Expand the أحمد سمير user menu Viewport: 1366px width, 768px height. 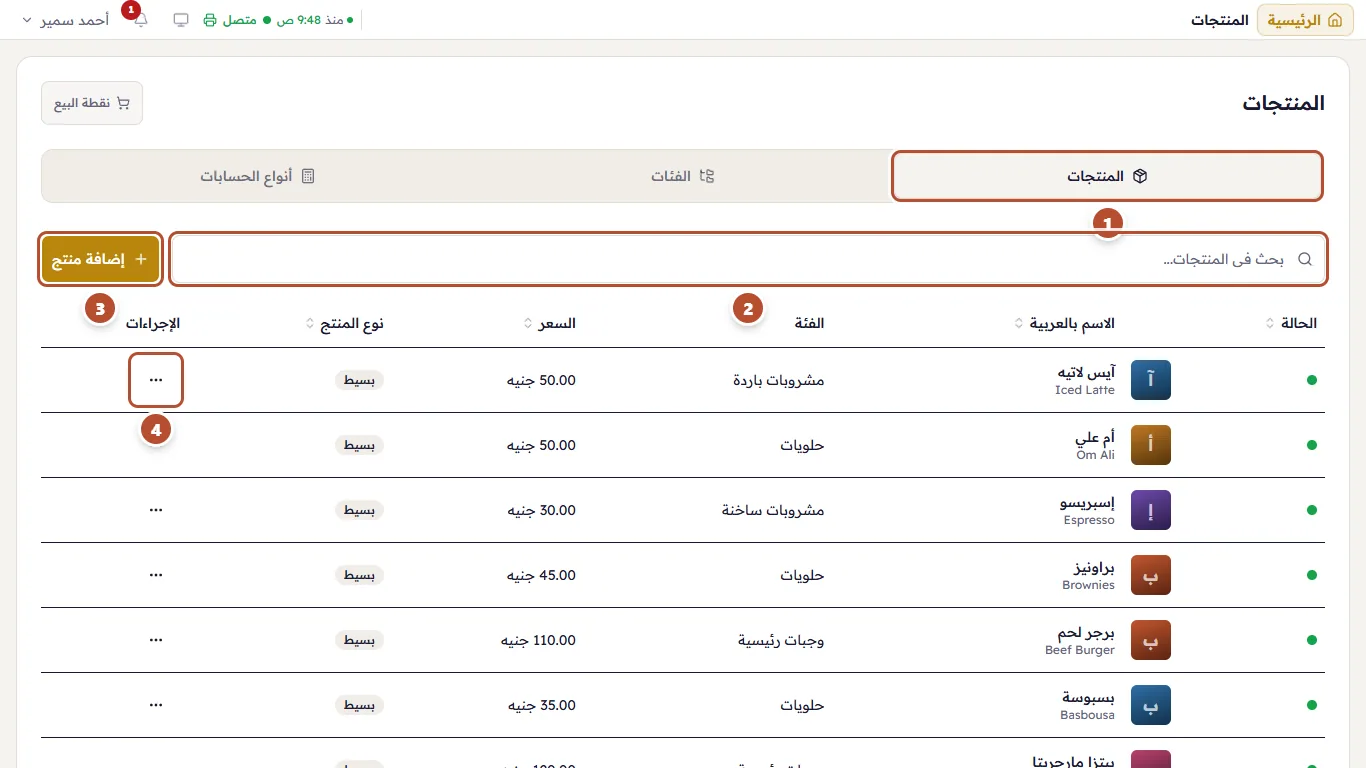[x=66, y=20]
